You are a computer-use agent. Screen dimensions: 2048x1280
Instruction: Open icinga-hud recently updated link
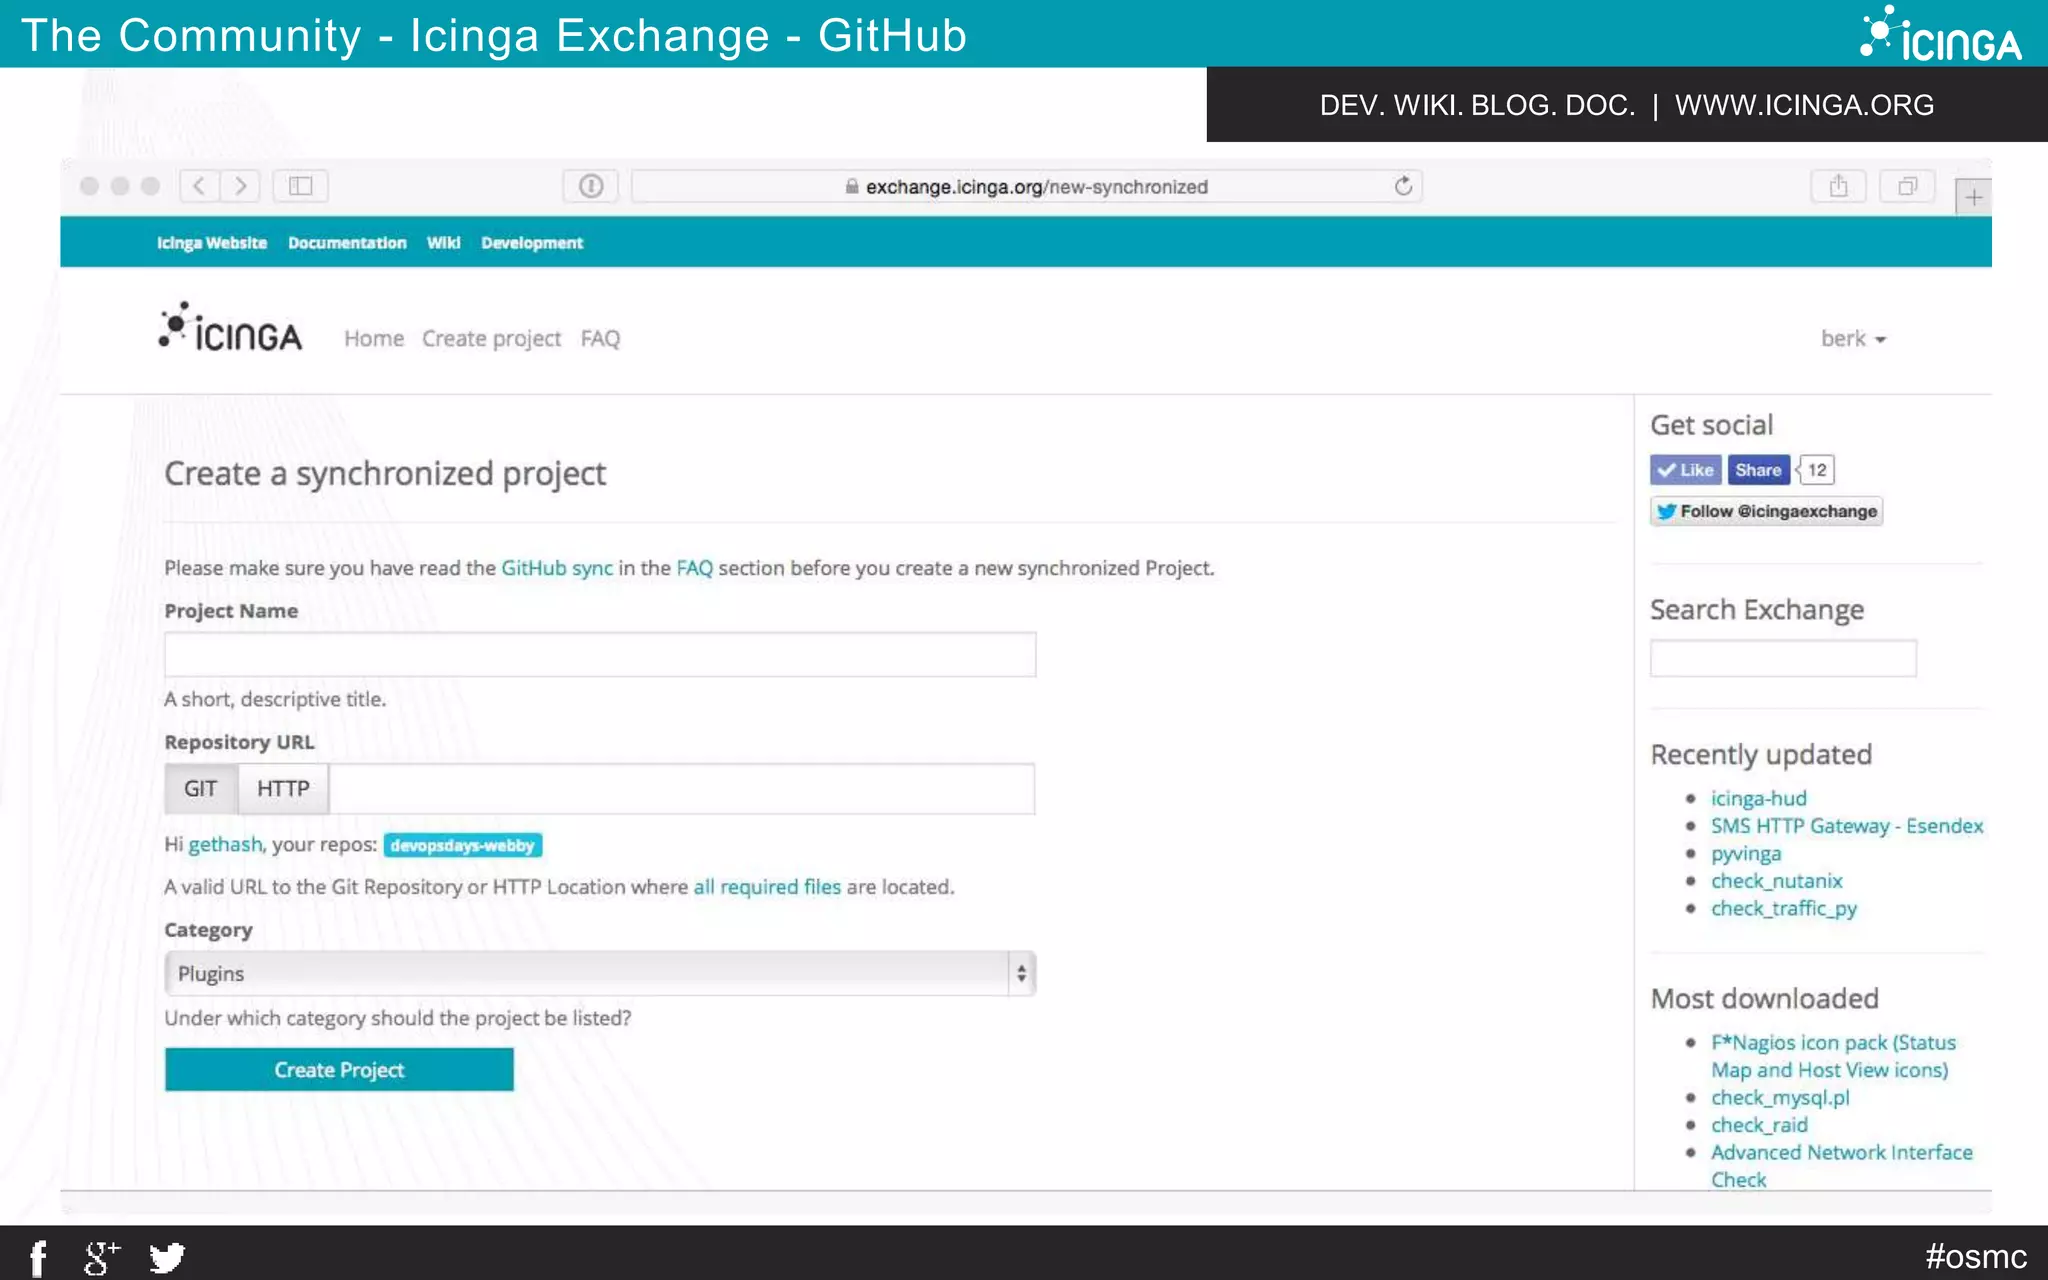pos(1758,798)
